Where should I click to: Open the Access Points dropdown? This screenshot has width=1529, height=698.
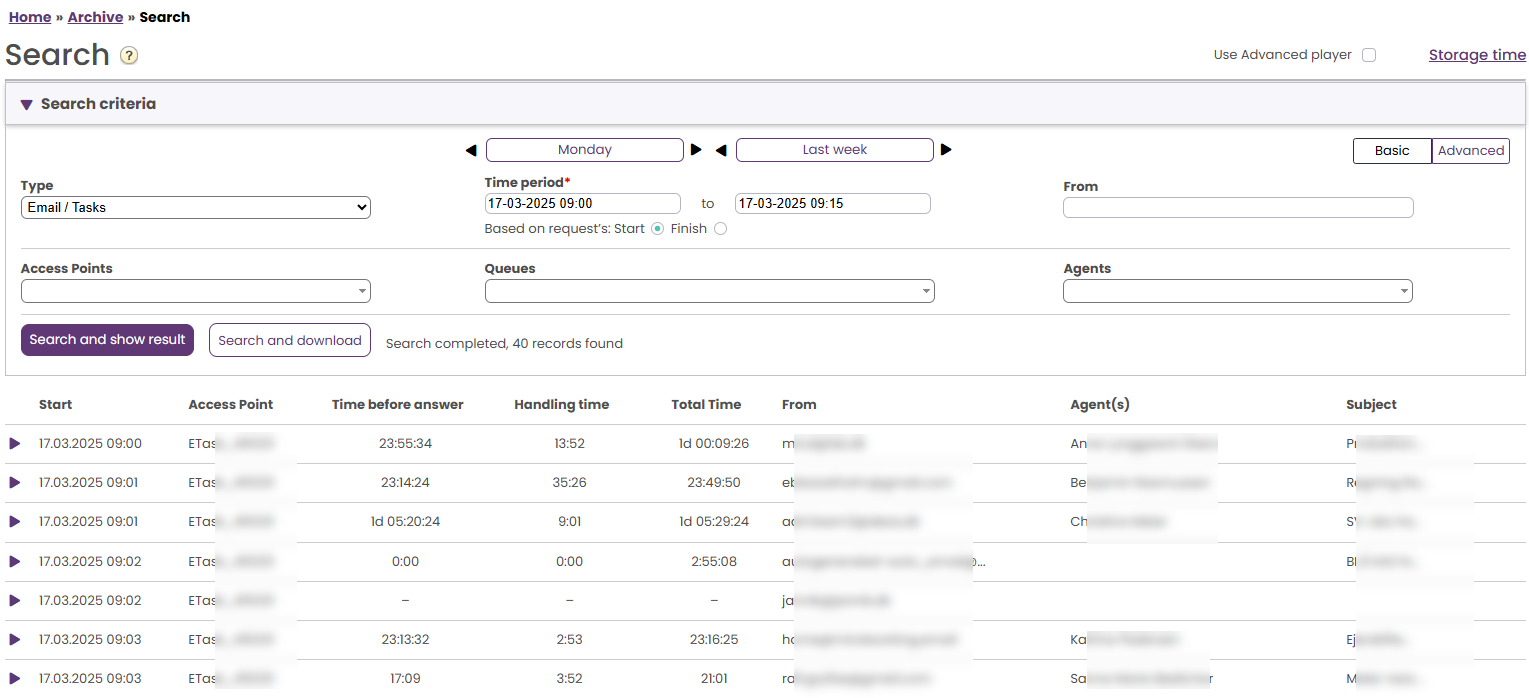[x=196, y=291]
